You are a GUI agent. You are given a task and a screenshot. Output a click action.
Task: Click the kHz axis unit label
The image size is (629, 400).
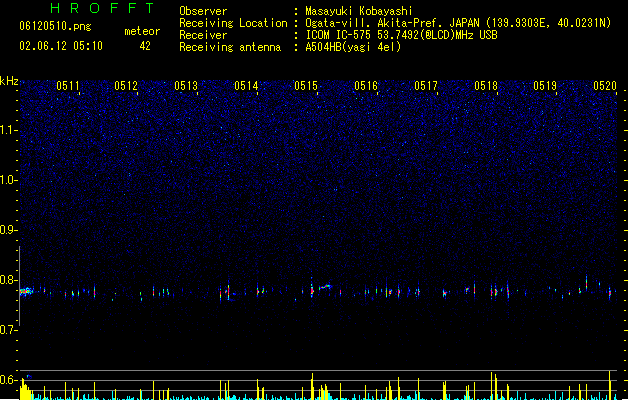click(x=9, y=81)
